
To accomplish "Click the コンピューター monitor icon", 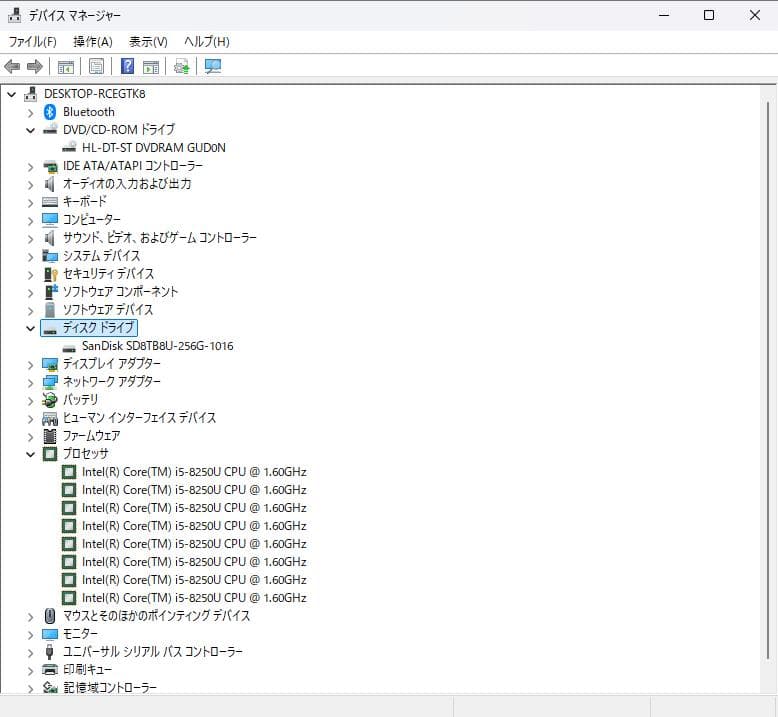I will (50, 219).
